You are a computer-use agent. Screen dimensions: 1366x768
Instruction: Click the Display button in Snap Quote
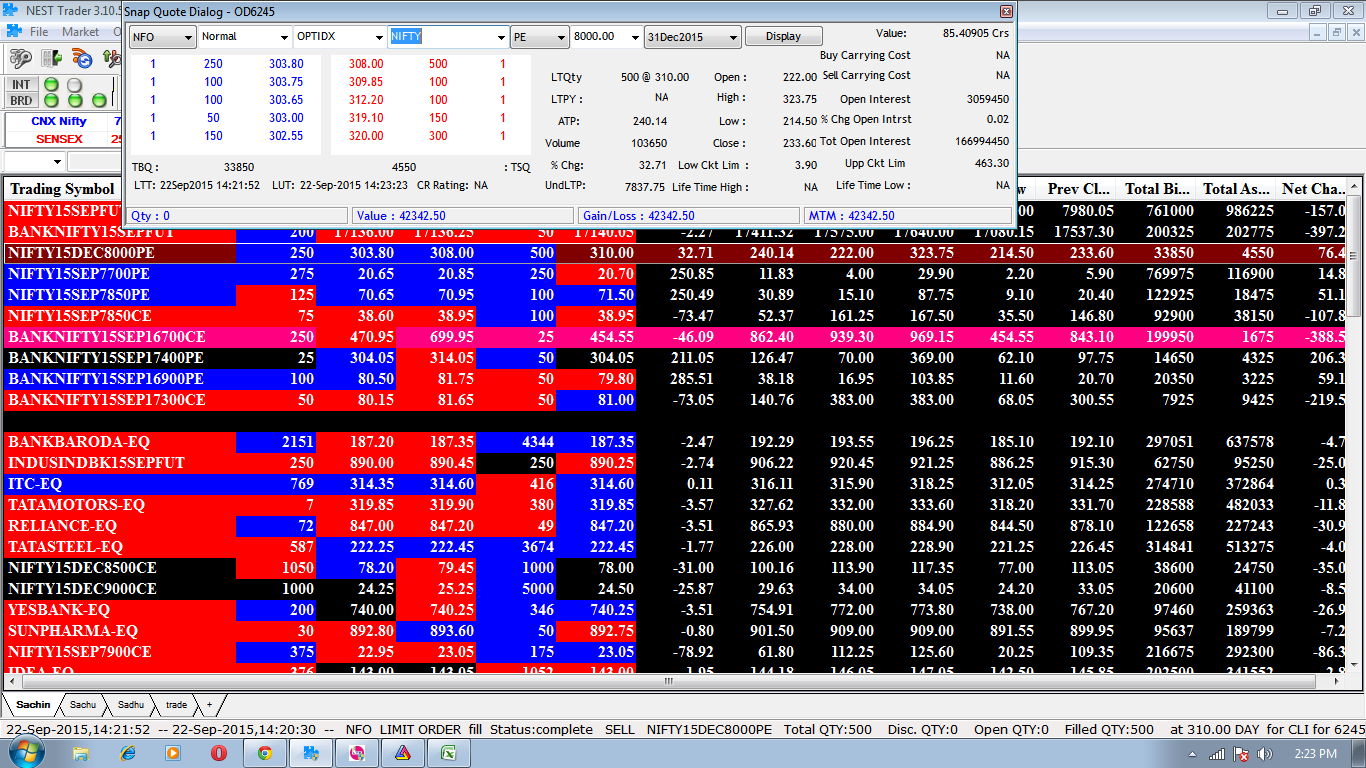(x=783, y=36)
